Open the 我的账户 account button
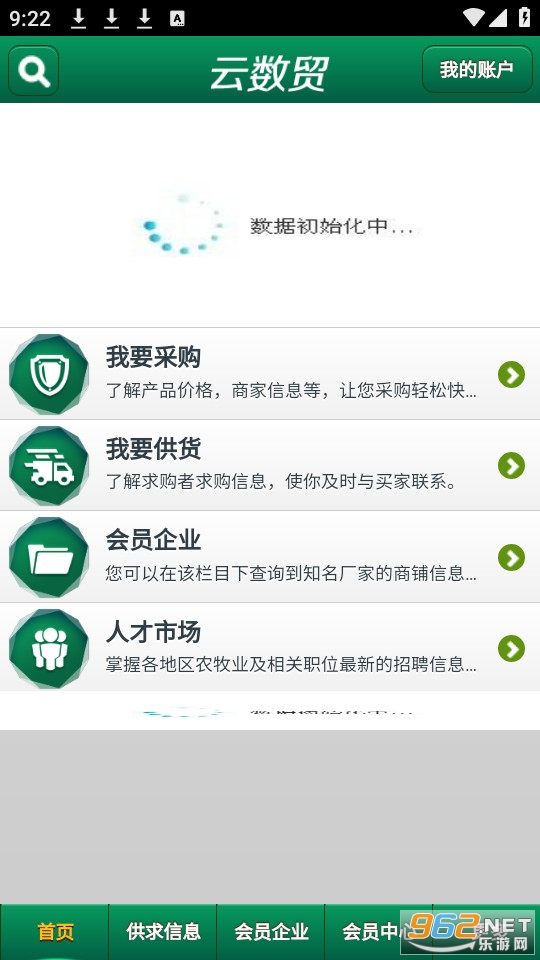 [477, 69]
